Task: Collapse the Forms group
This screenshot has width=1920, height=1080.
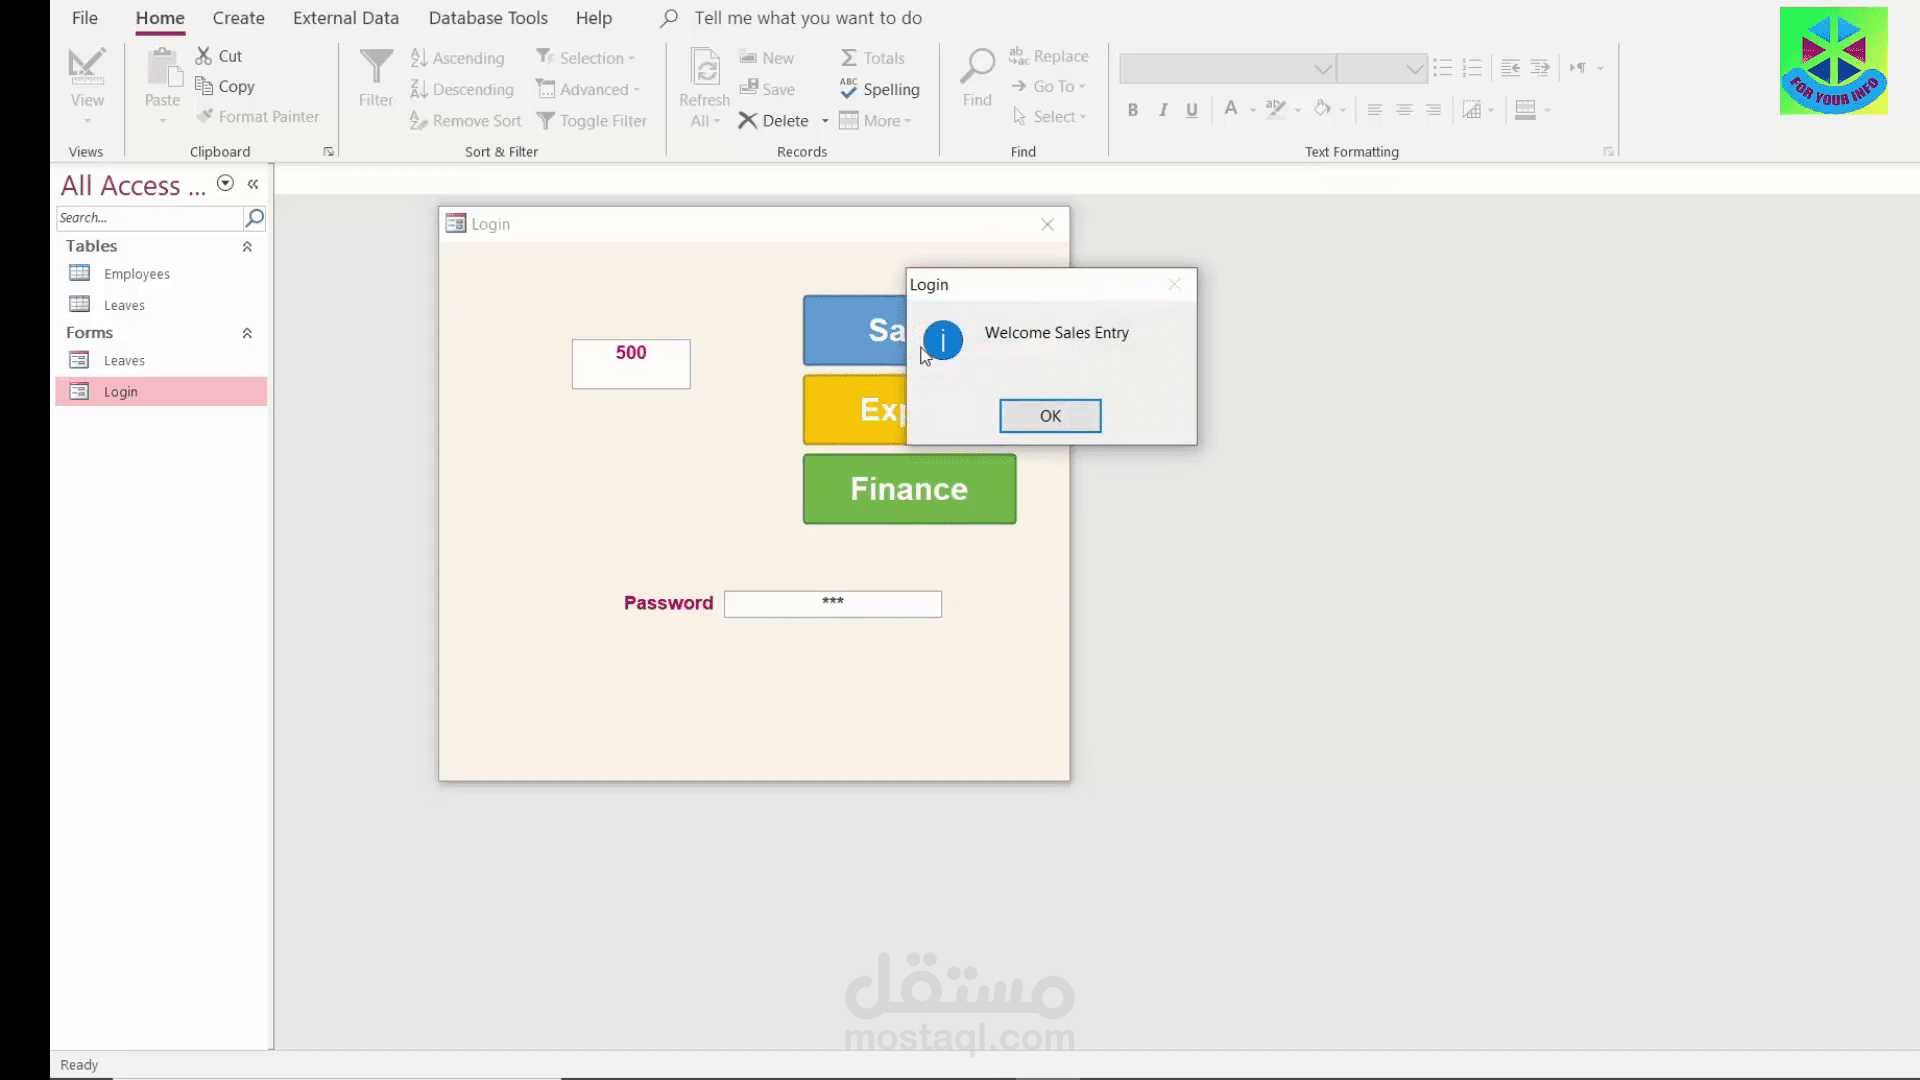Action: pos(247,333)
